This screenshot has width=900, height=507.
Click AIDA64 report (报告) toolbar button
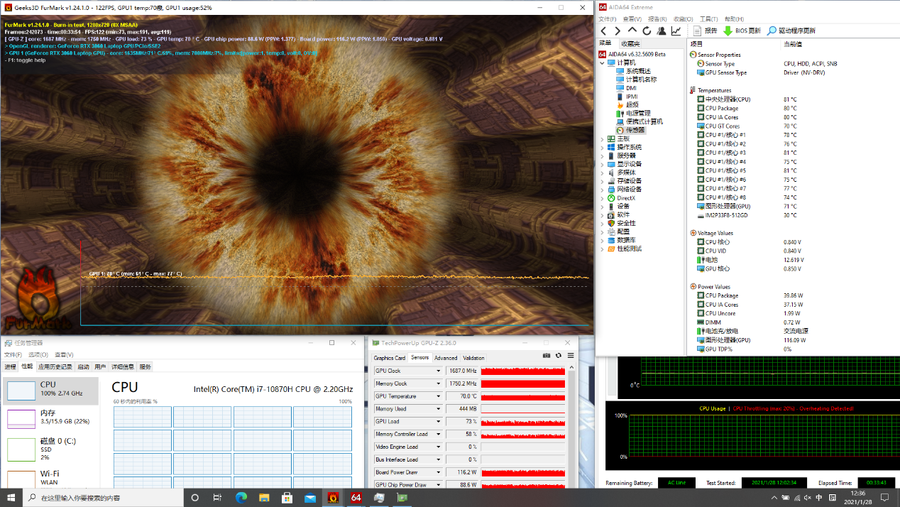tap(705, 30)
